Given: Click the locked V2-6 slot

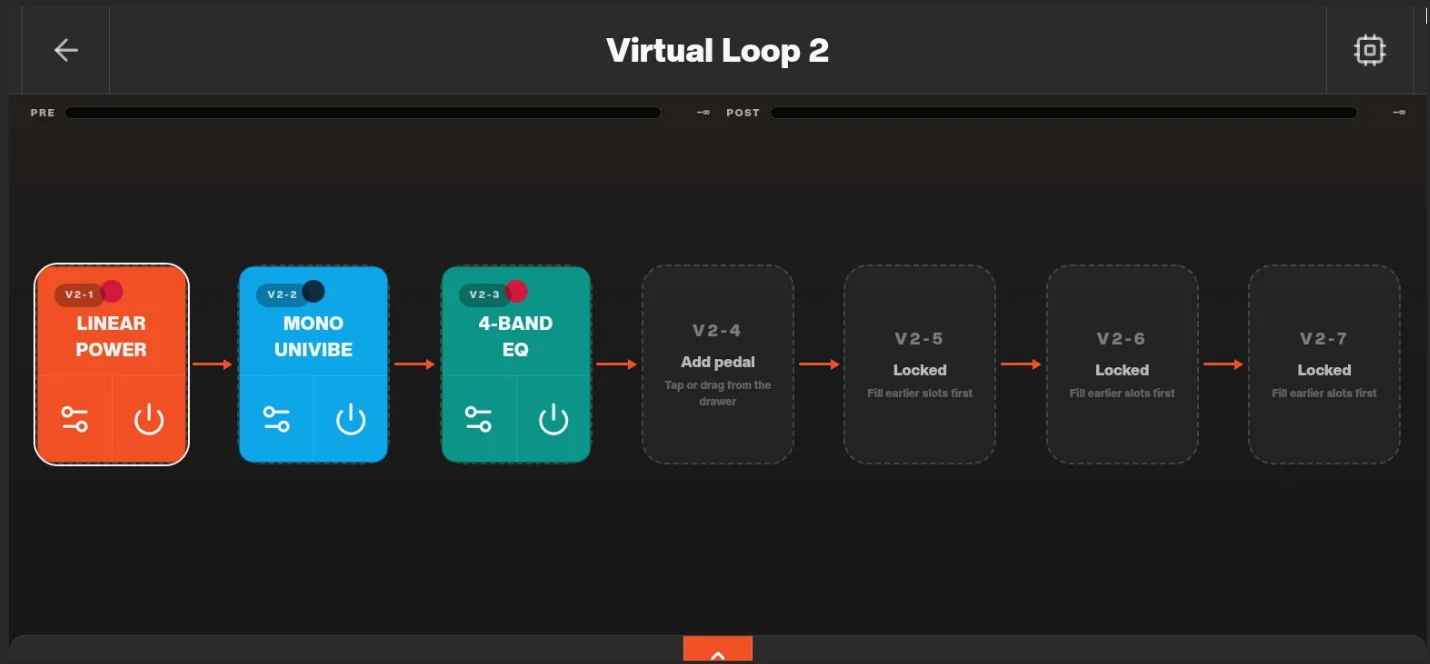Looking at the screenshot, I should click(1122, 364).
